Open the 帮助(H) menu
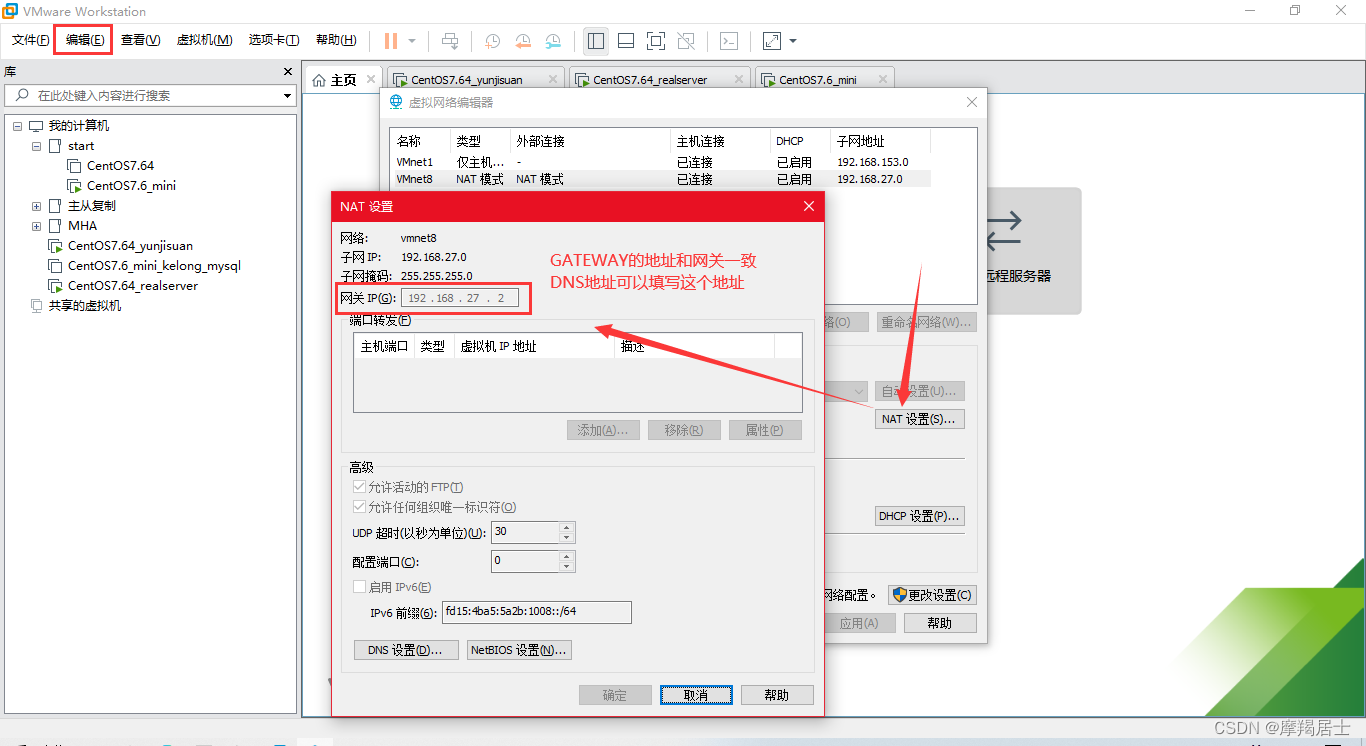The width and height of the screenshot is (1366, 746). [x=336, y=40]
